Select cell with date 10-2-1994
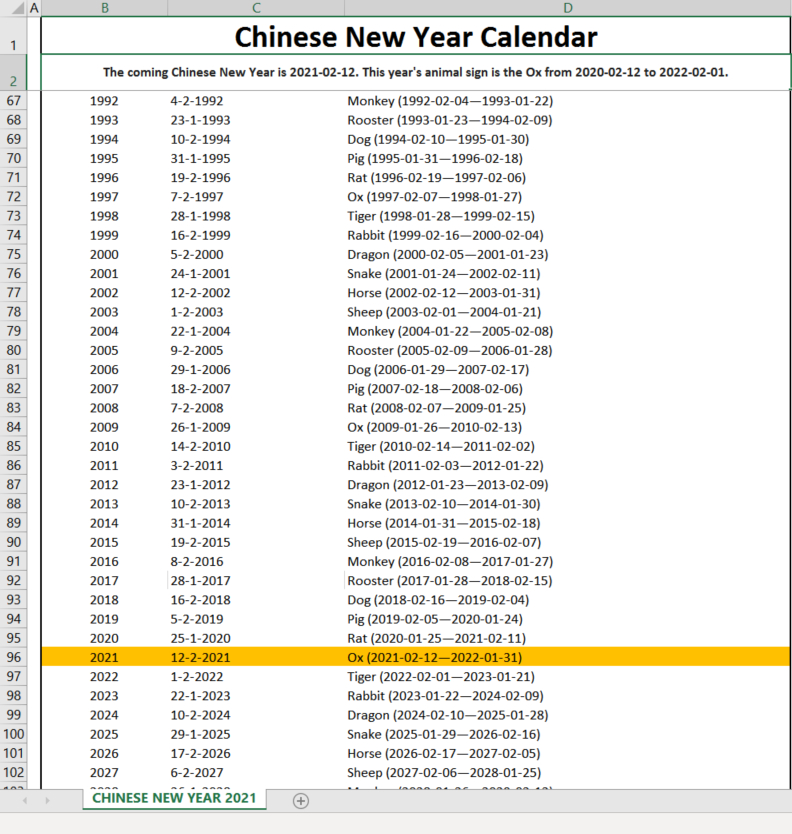Image resolution: width=792 pixels, height=834 pixels. point(256,139)
